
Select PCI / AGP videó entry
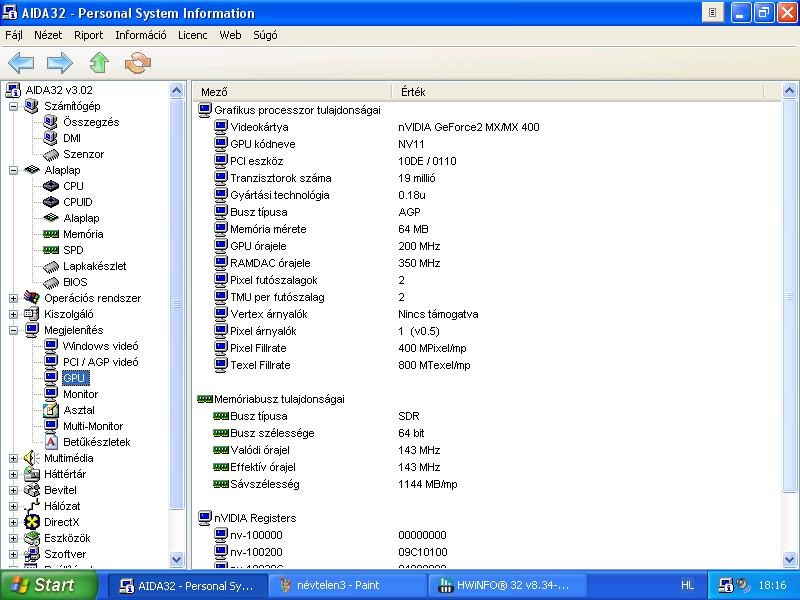[101, 362]
